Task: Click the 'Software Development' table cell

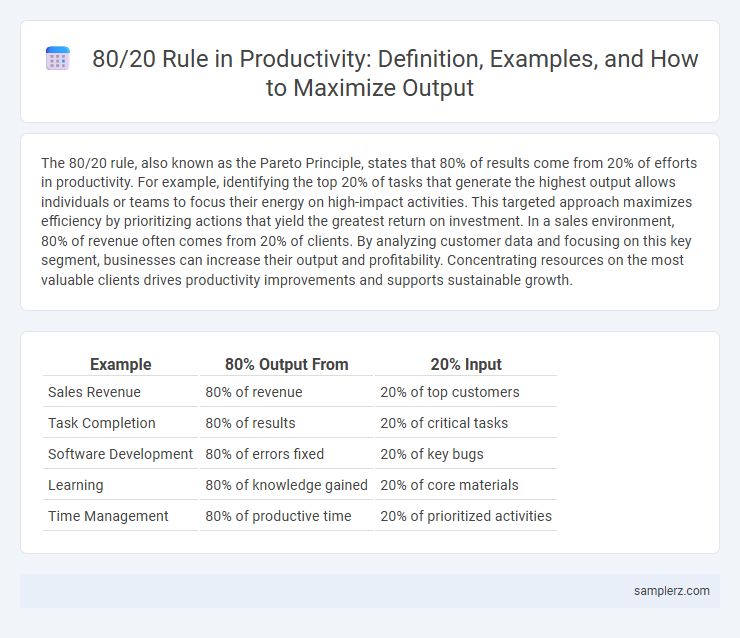Action: pyautogui.click(x=120, y=454)
